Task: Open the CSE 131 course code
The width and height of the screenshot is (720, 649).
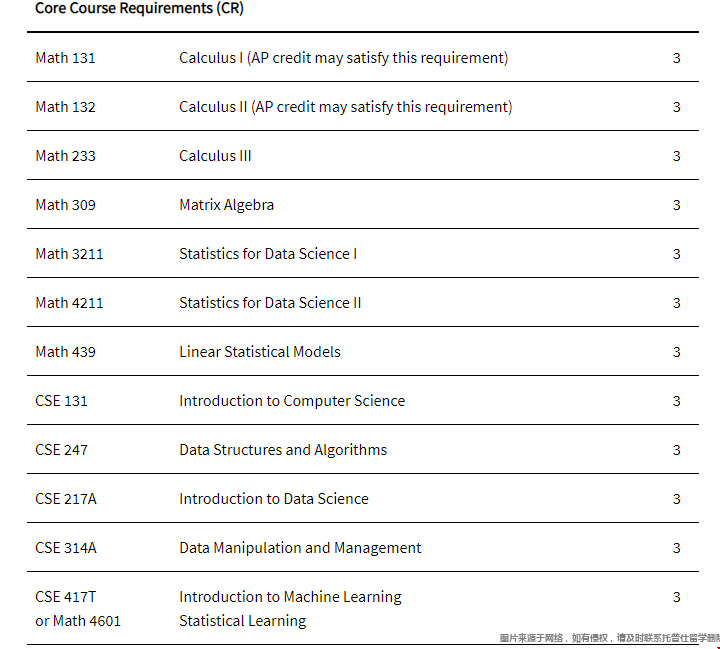Action: click(x=61, y=401)
